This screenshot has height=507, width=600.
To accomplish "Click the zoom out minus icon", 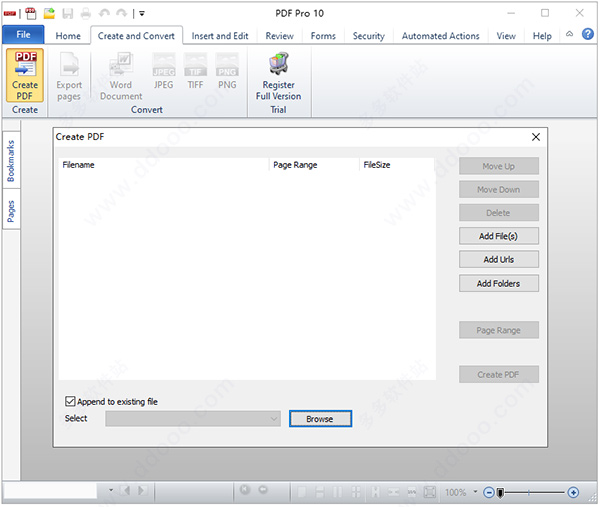I will (x=489, y=492).
